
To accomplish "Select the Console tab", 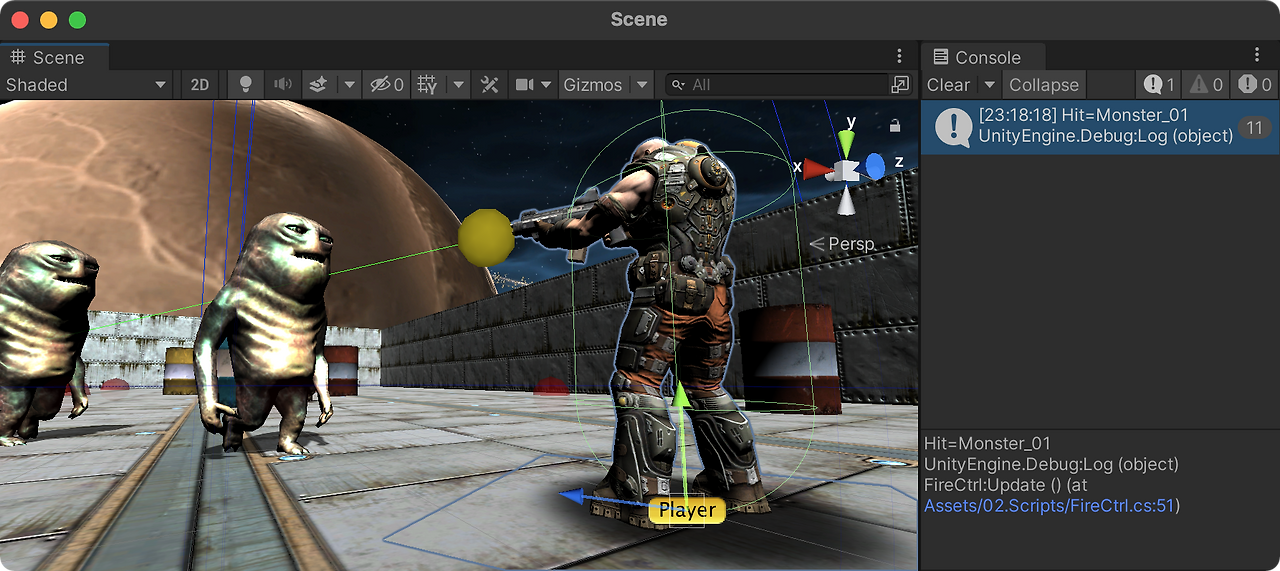I will (x=983, y=57).
